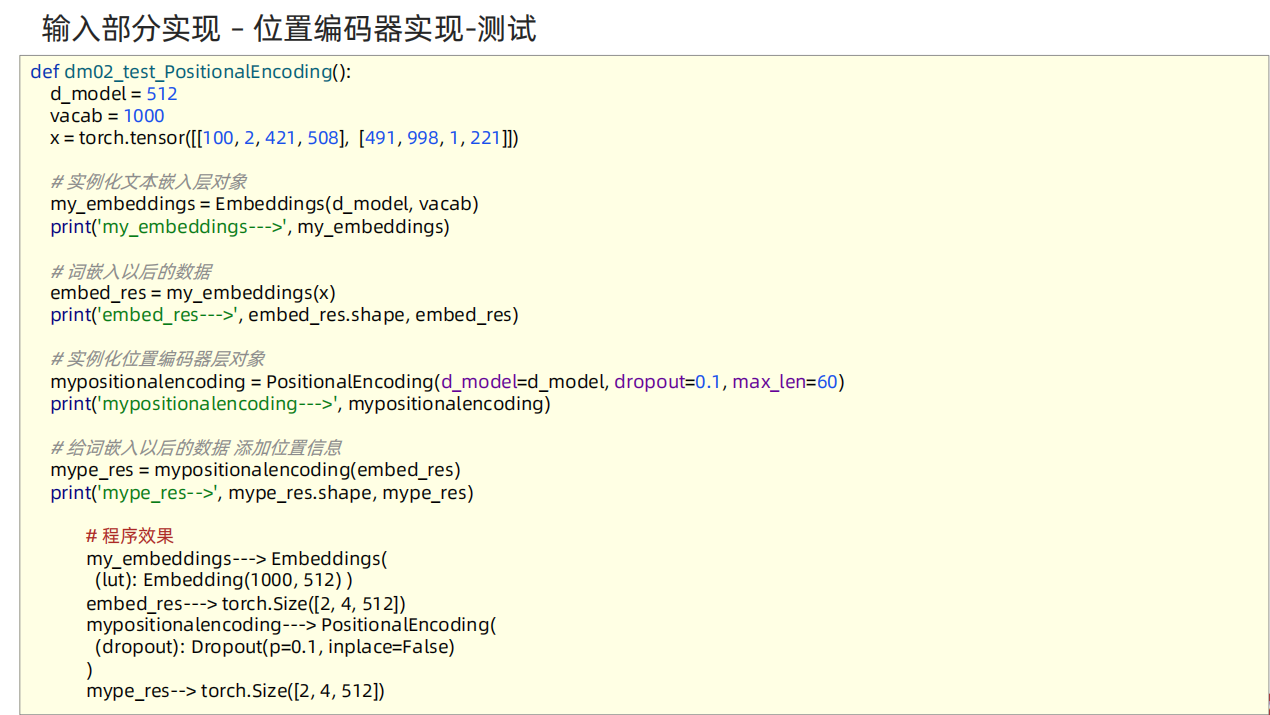Click output (dropout): Dropout(p=0.1, inplace=False)
Viewport: 1270px width, 715px height.
275,647
